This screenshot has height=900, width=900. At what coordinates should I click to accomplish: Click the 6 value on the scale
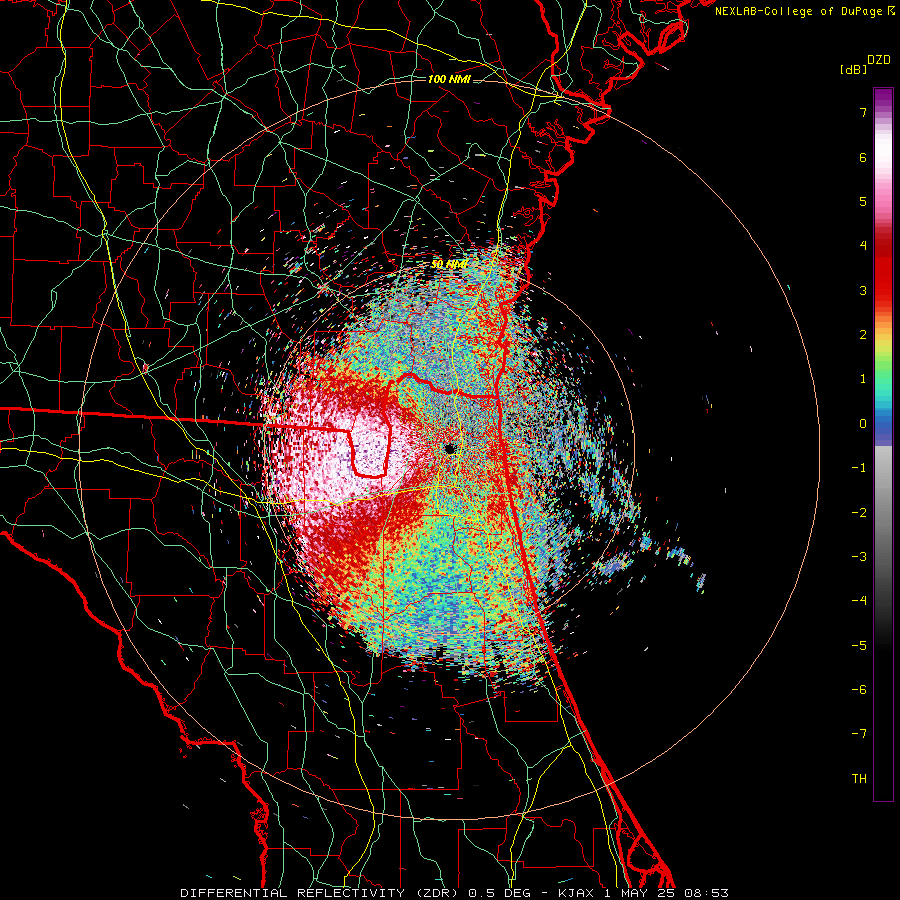[x=863, y=157]
